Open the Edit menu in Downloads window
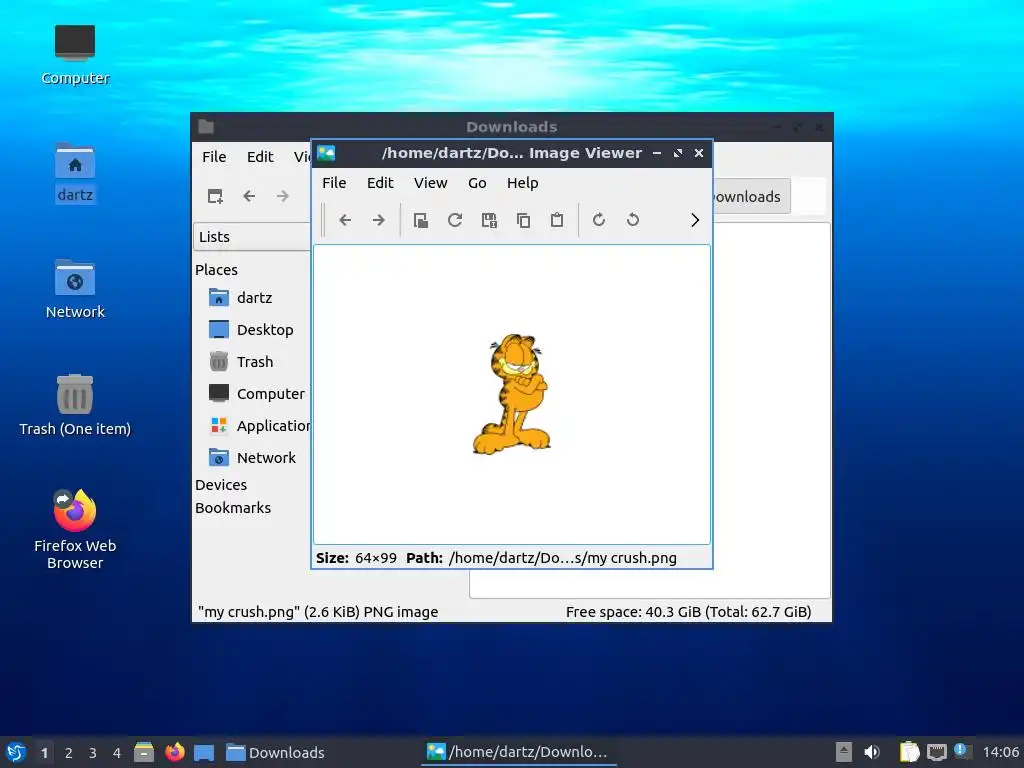This screenshot has height=768, width=1024. point(260,157)
